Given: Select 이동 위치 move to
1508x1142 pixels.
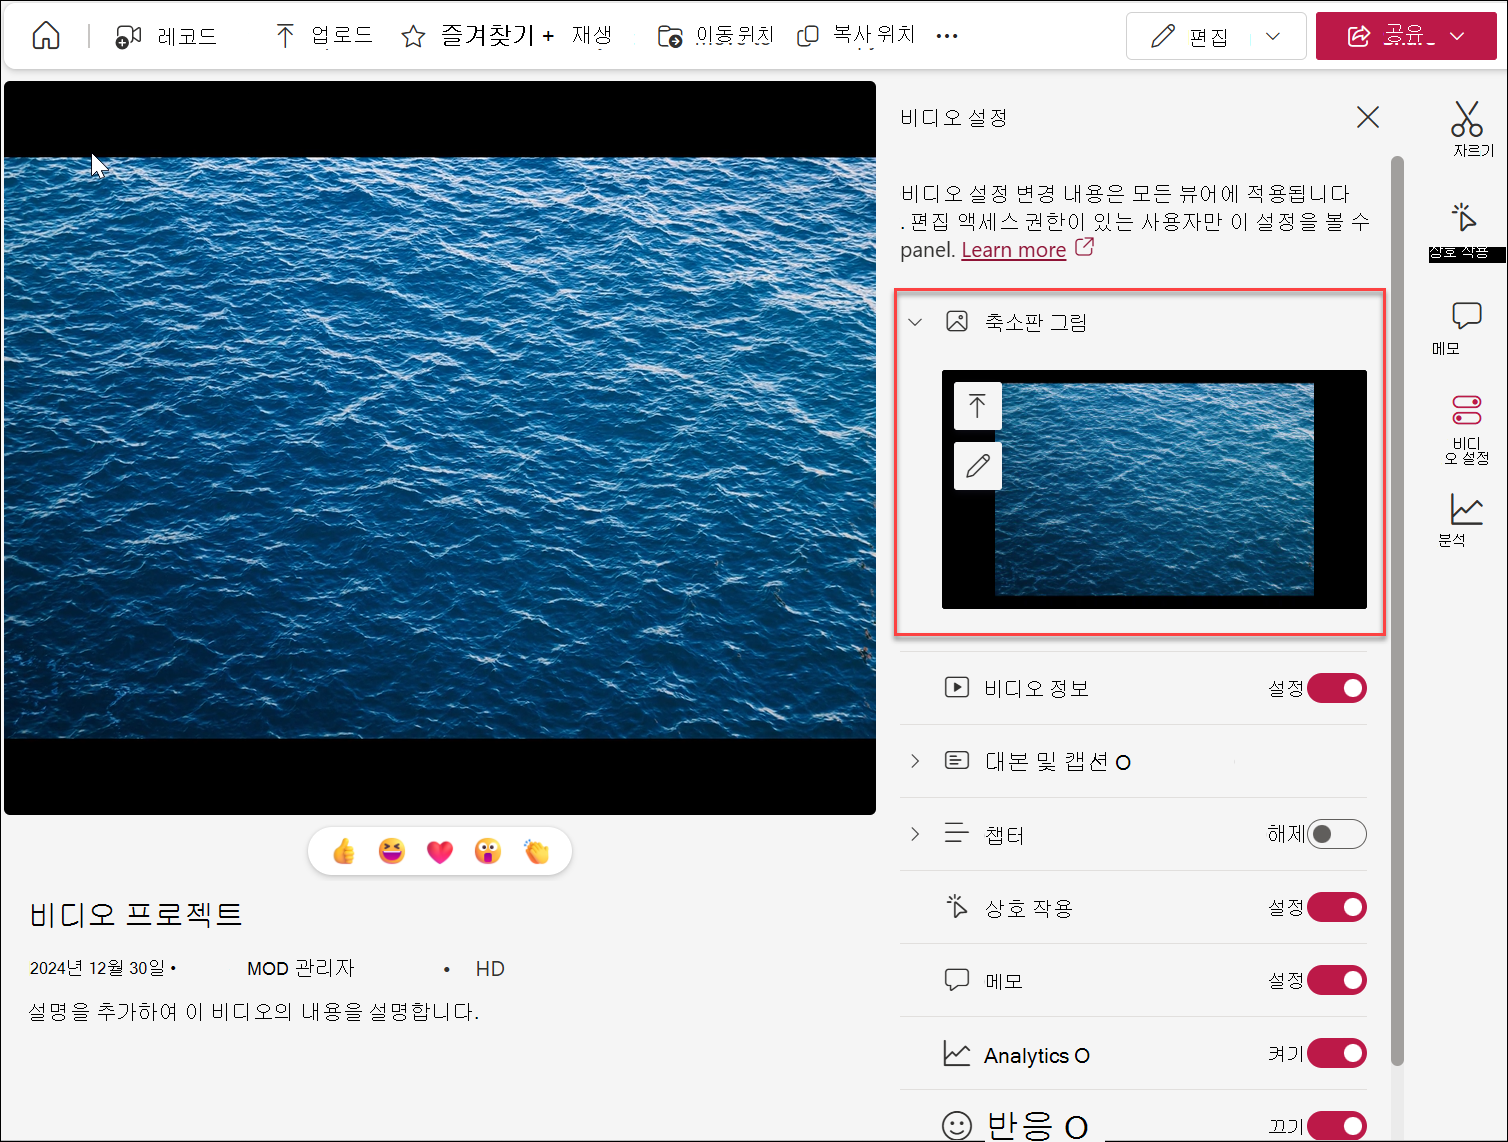Looking at the screenshot, I should pos(716,36).
